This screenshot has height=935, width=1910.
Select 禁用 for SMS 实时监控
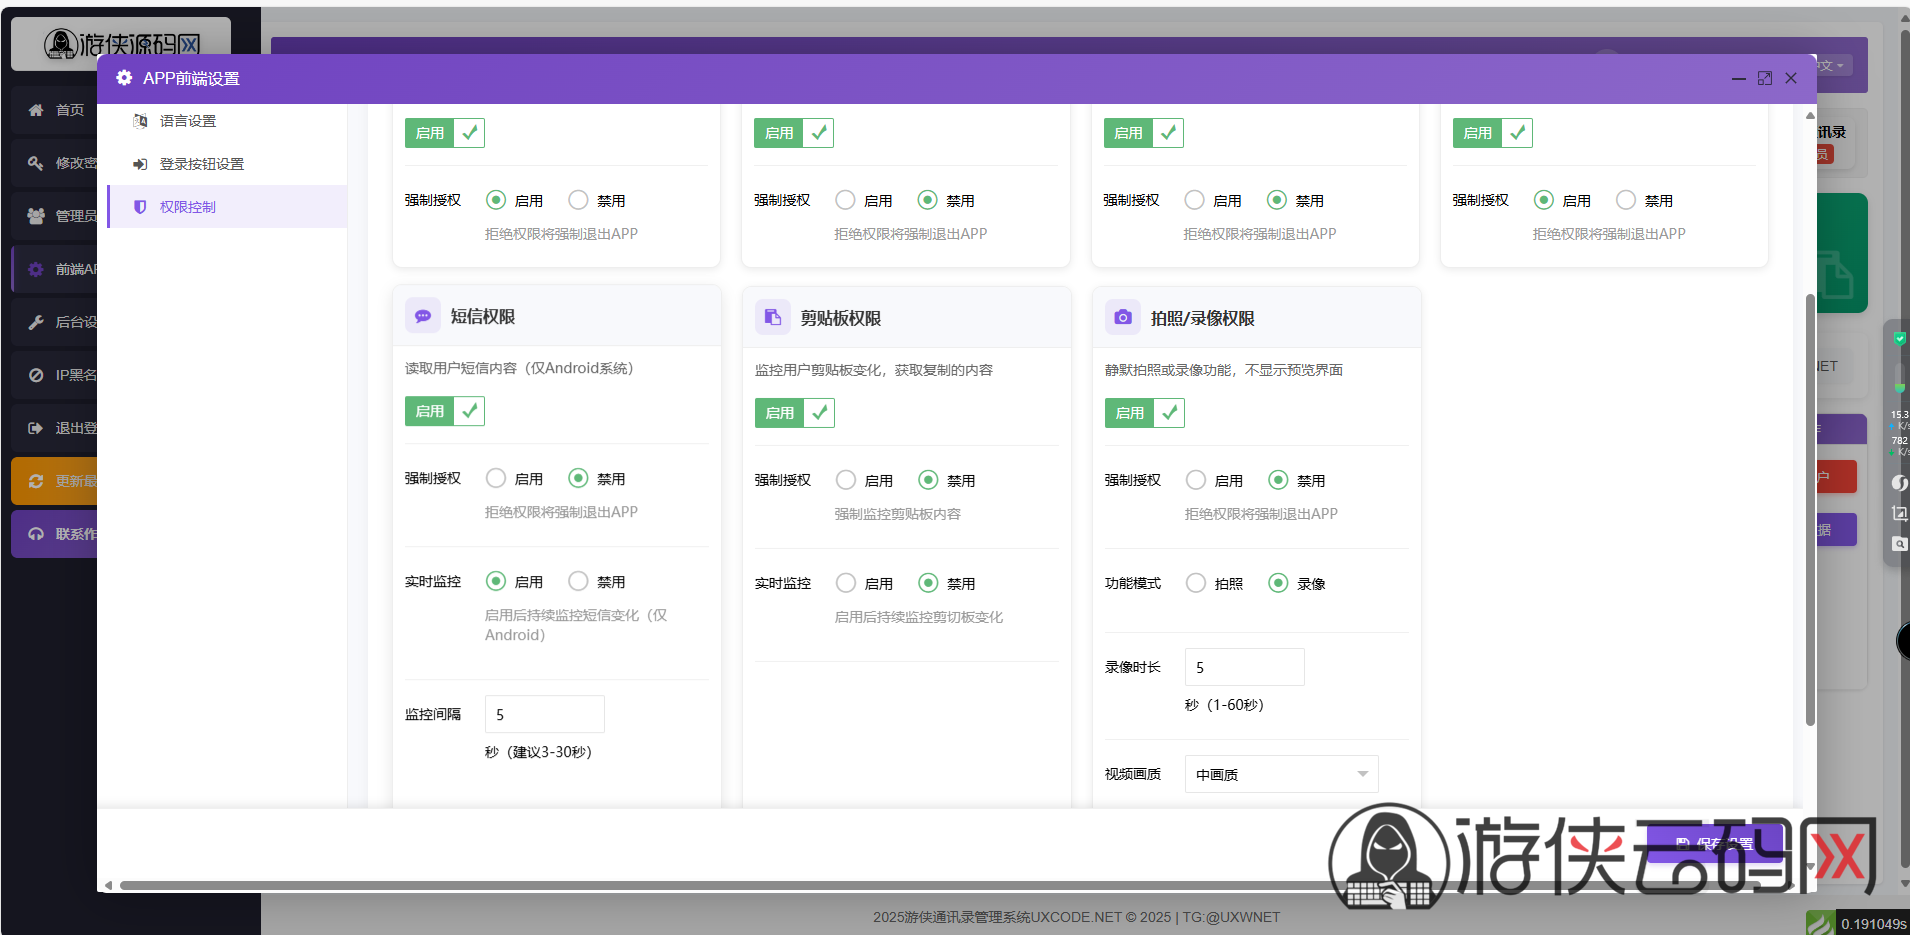pyautogui.click(x=578, y=581)
